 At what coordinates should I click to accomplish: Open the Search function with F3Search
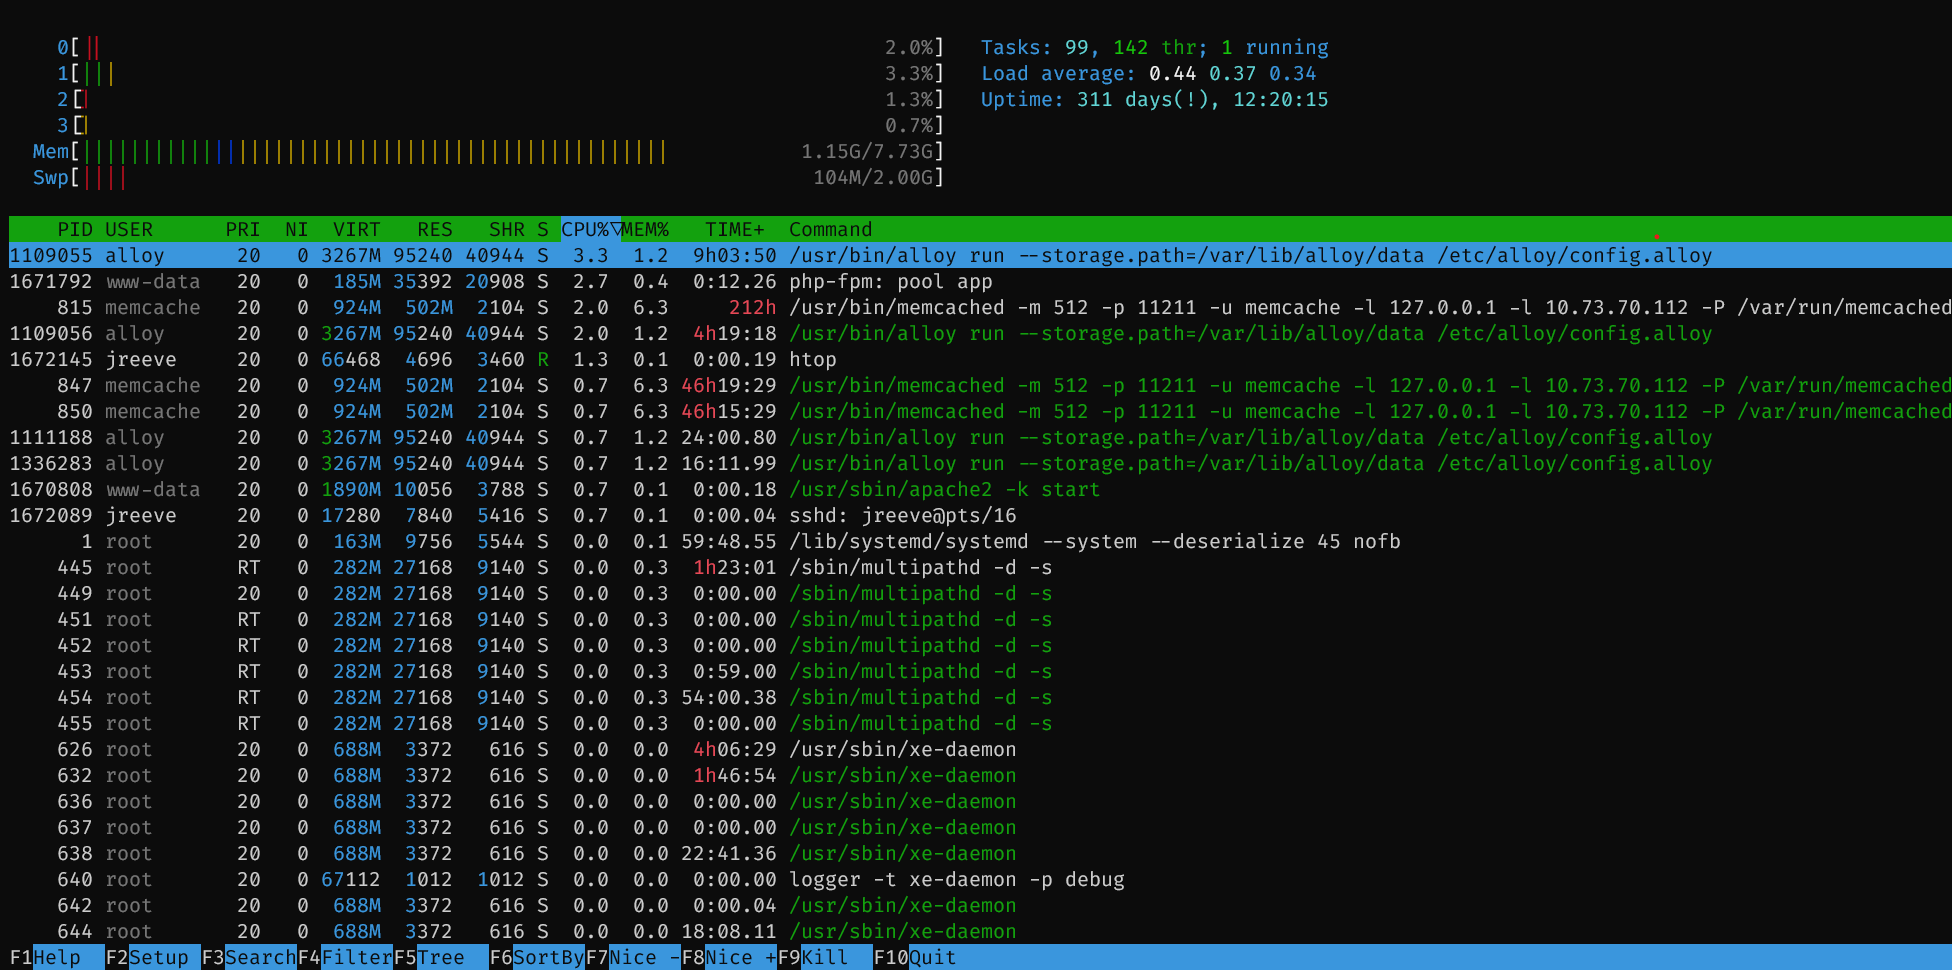[x=250, y=957]
